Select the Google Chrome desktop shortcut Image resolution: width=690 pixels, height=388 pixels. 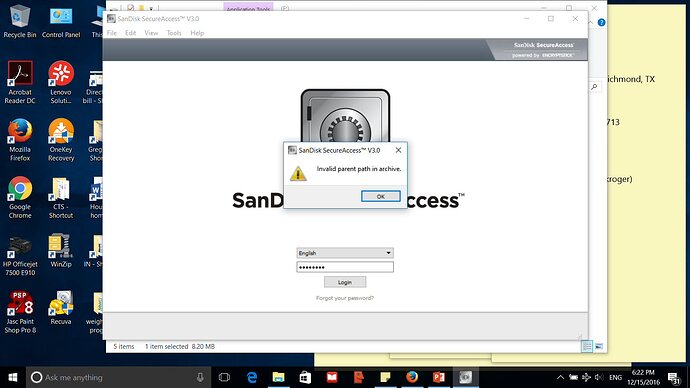click(x=20, y=197)
